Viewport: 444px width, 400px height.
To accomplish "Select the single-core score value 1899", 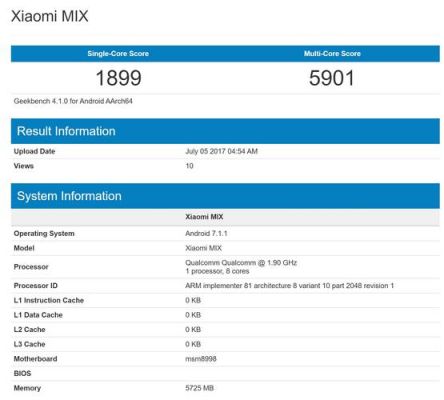I will point(118,78).
